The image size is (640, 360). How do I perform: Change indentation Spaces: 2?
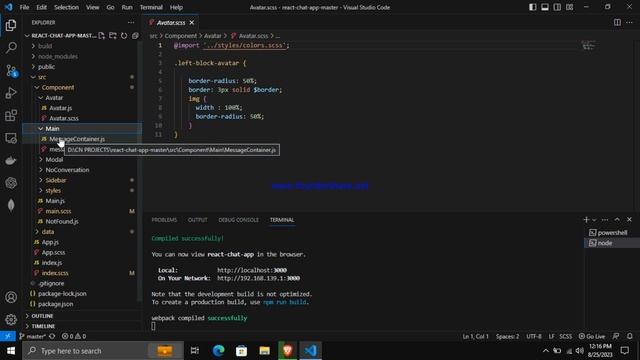tap(507, 336)
